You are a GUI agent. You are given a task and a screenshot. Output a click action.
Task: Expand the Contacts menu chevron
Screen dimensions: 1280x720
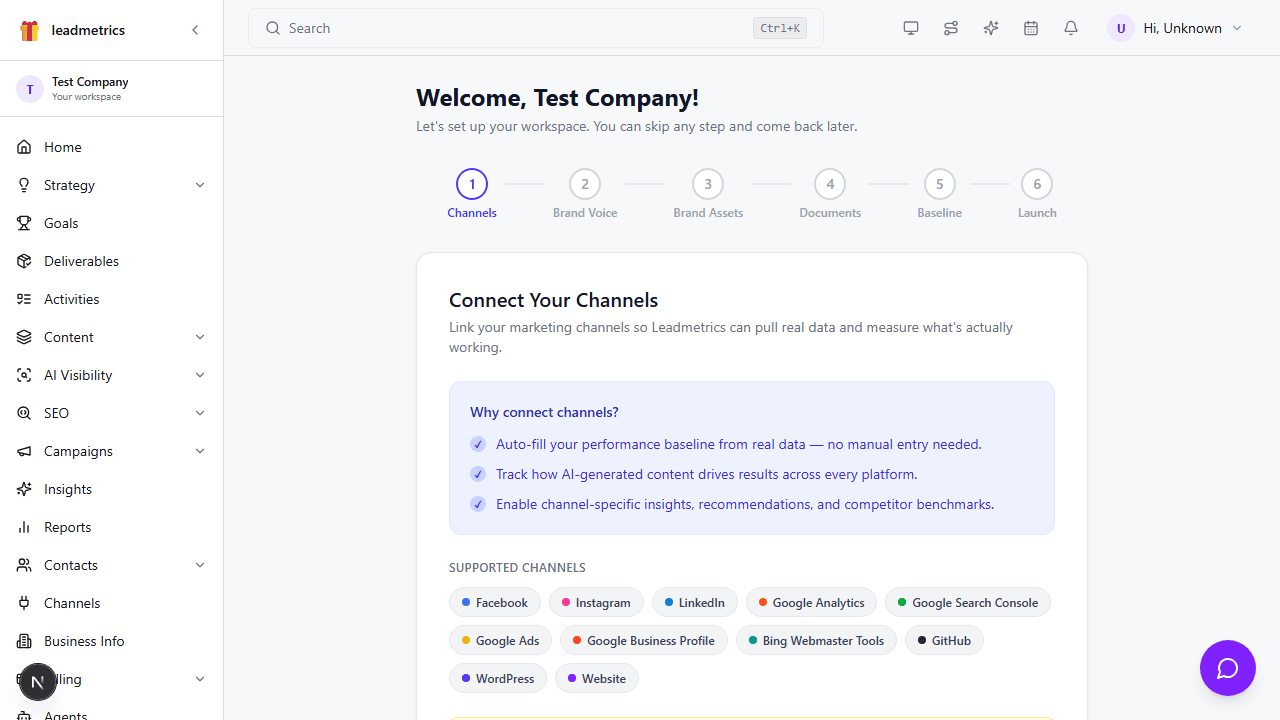click(x=200, y=565)
